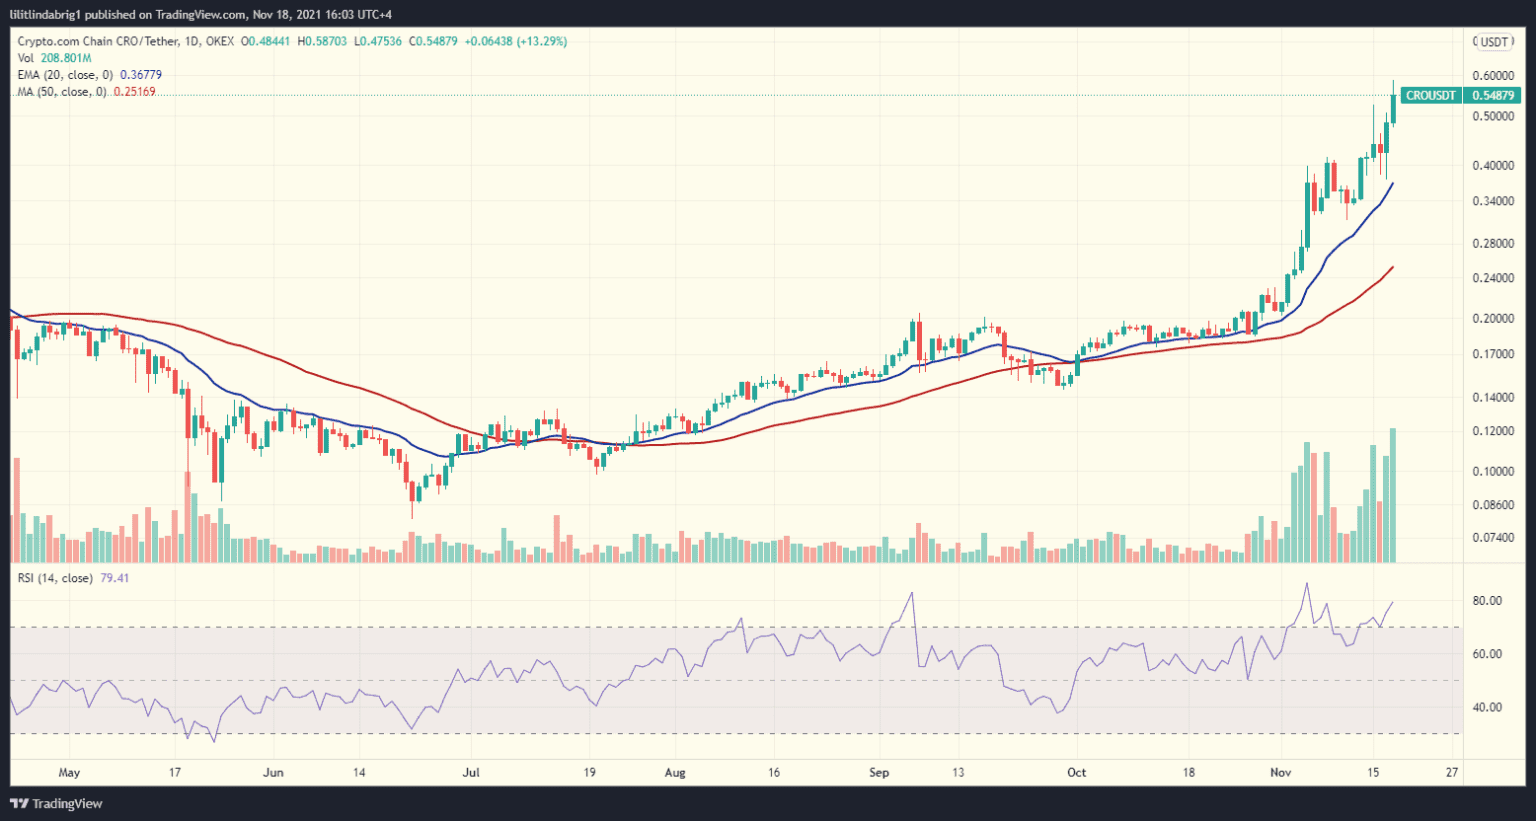Click the Jul label on the time axis
Image resolution: width=1536 pixels, height=821 pixels.
tap(471, 772)
